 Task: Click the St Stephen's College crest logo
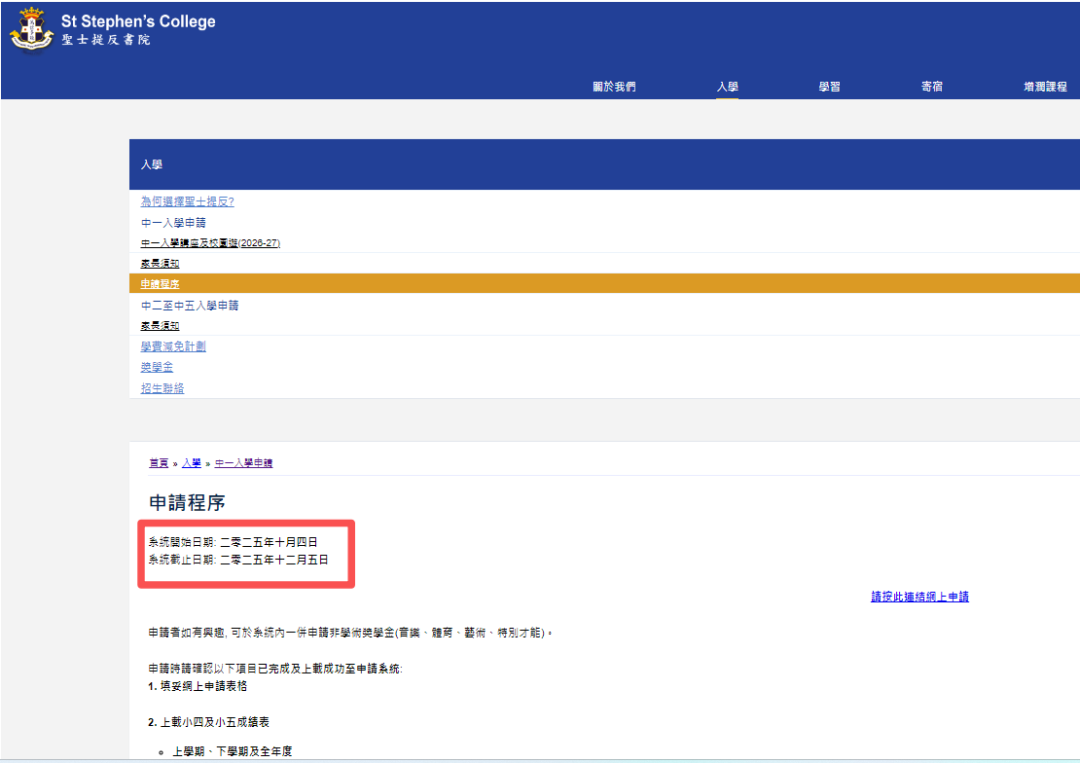click(x=32, y=28)
